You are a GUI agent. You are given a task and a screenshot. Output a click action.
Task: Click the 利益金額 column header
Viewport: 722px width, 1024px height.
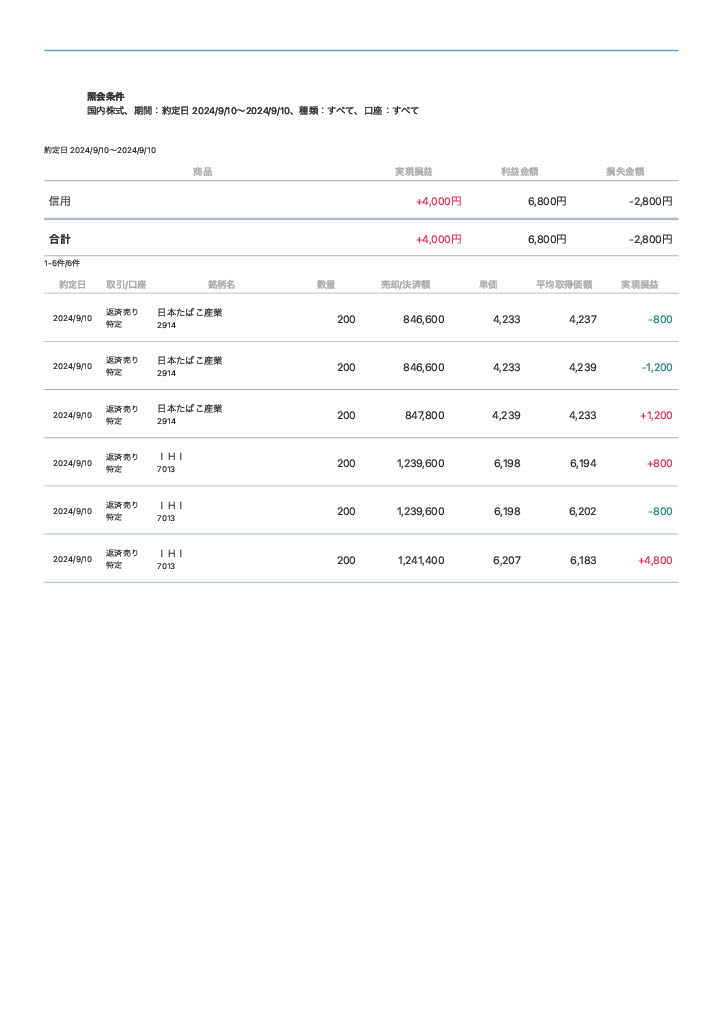click(520, 172)
